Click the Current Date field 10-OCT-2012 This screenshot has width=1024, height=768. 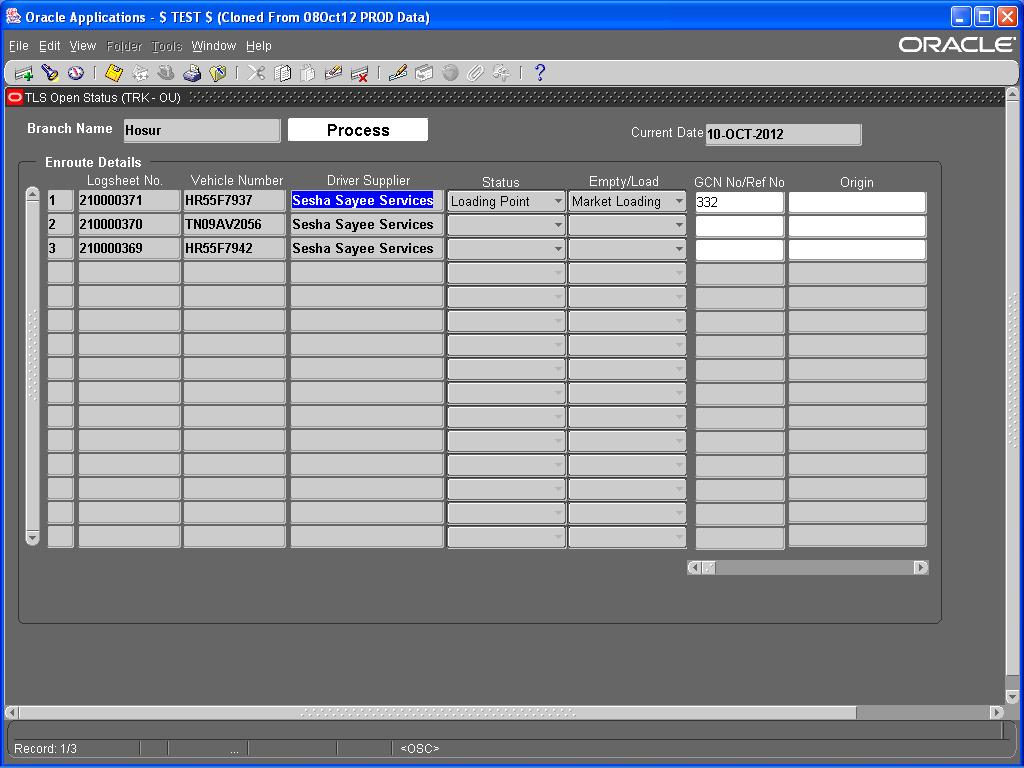point(783,135)
